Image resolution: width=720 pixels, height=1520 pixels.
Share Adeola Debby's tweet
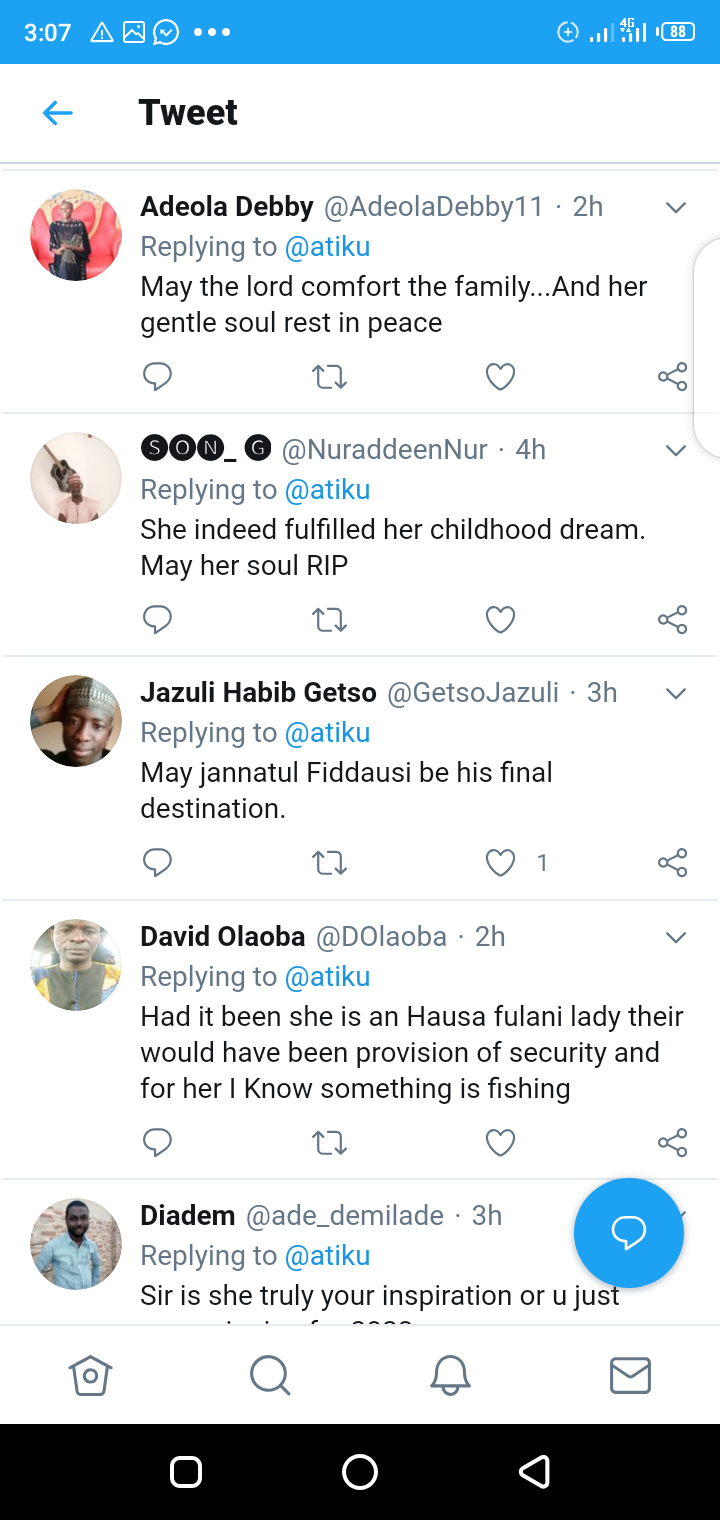coord(672,377)
